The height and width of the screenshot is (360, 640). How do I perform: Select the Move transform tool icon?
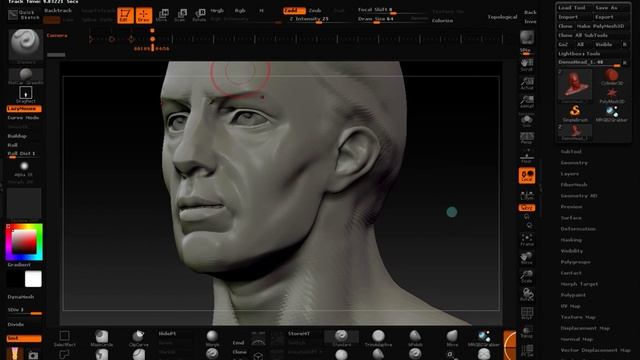tap(162, 15)
